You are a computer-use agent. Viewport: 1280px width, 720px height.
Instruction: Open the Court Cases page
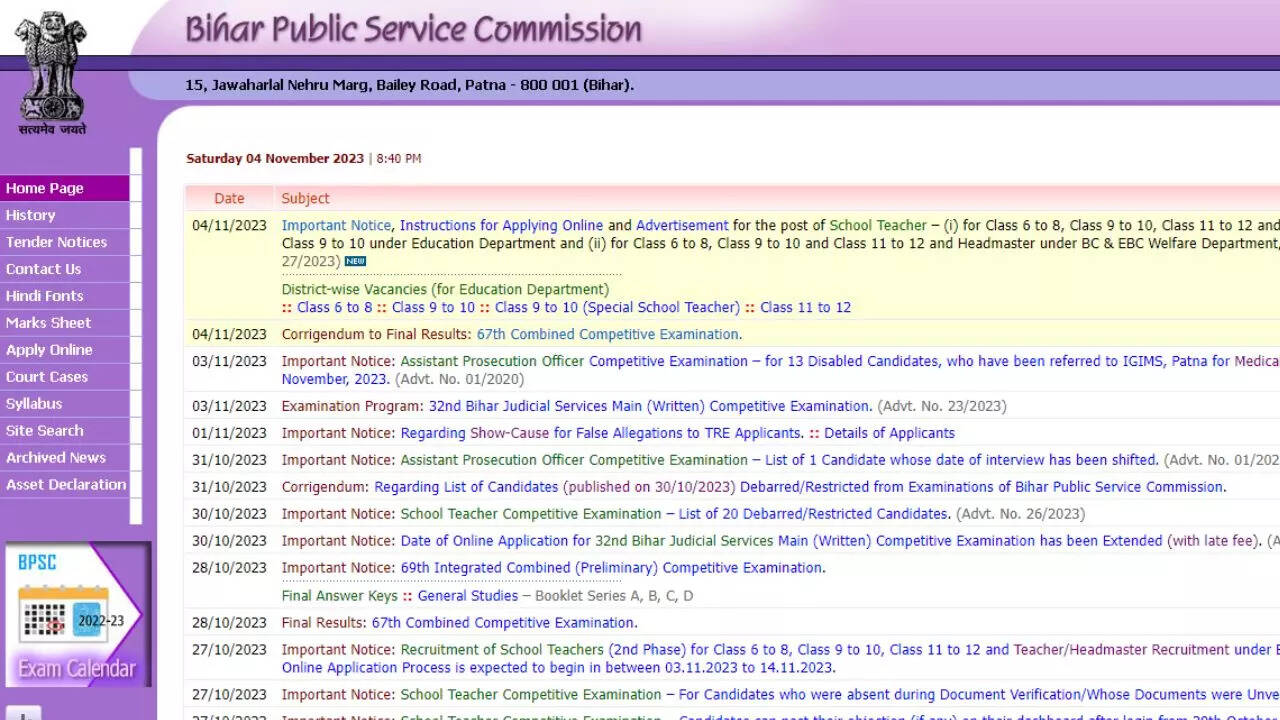coord(47,377)
